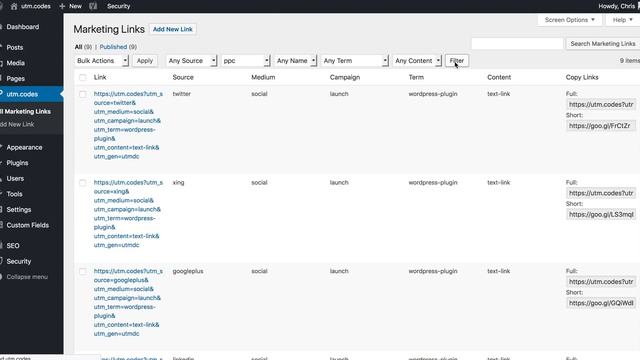Open the Any Source filter dropdown
640x360 pixels.
tap(191, 61)
